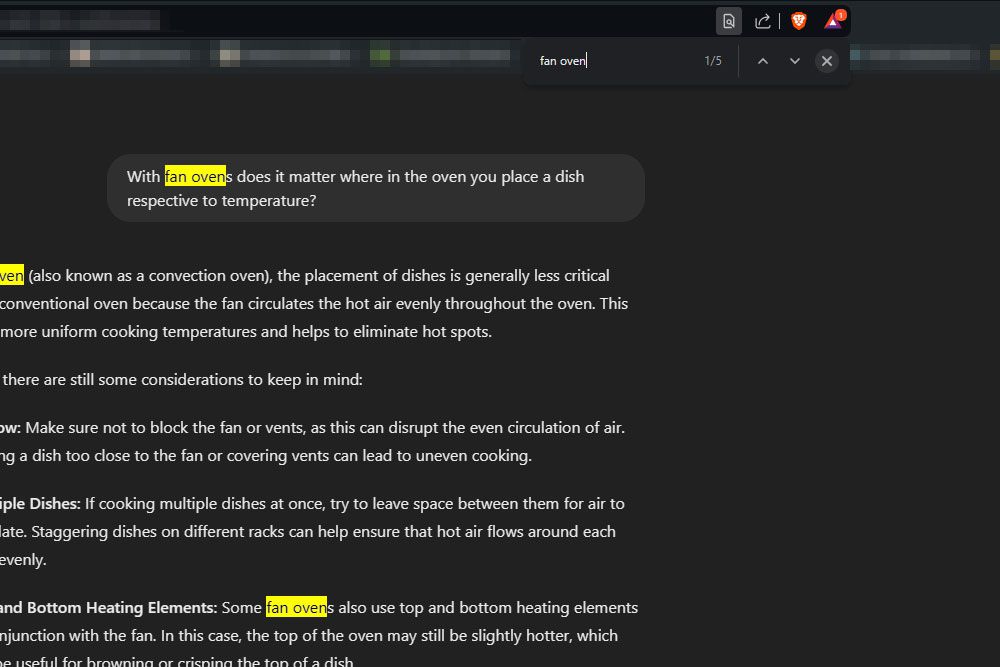This screenshot has height=667, width=1000.
Task: Click the 1/5 match counter
Action: 713,61
